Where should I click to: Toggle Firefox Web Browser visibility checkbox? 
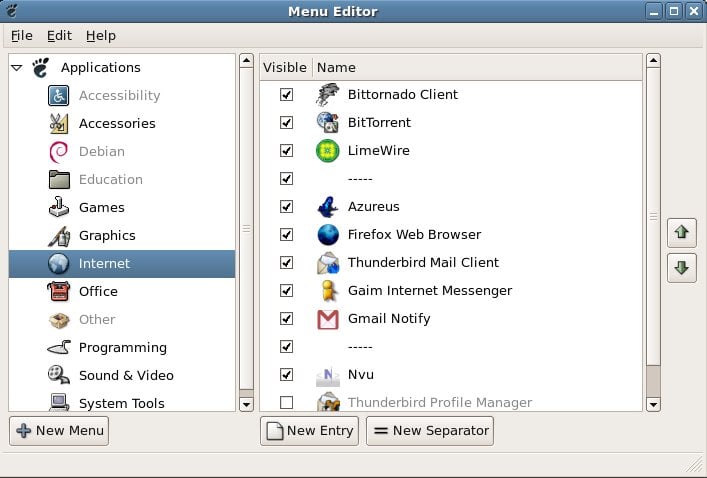pos(286,234)
